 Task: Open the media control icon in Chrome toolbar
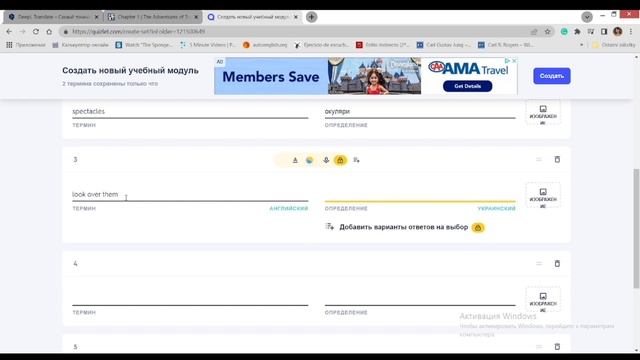pos(591,31)
